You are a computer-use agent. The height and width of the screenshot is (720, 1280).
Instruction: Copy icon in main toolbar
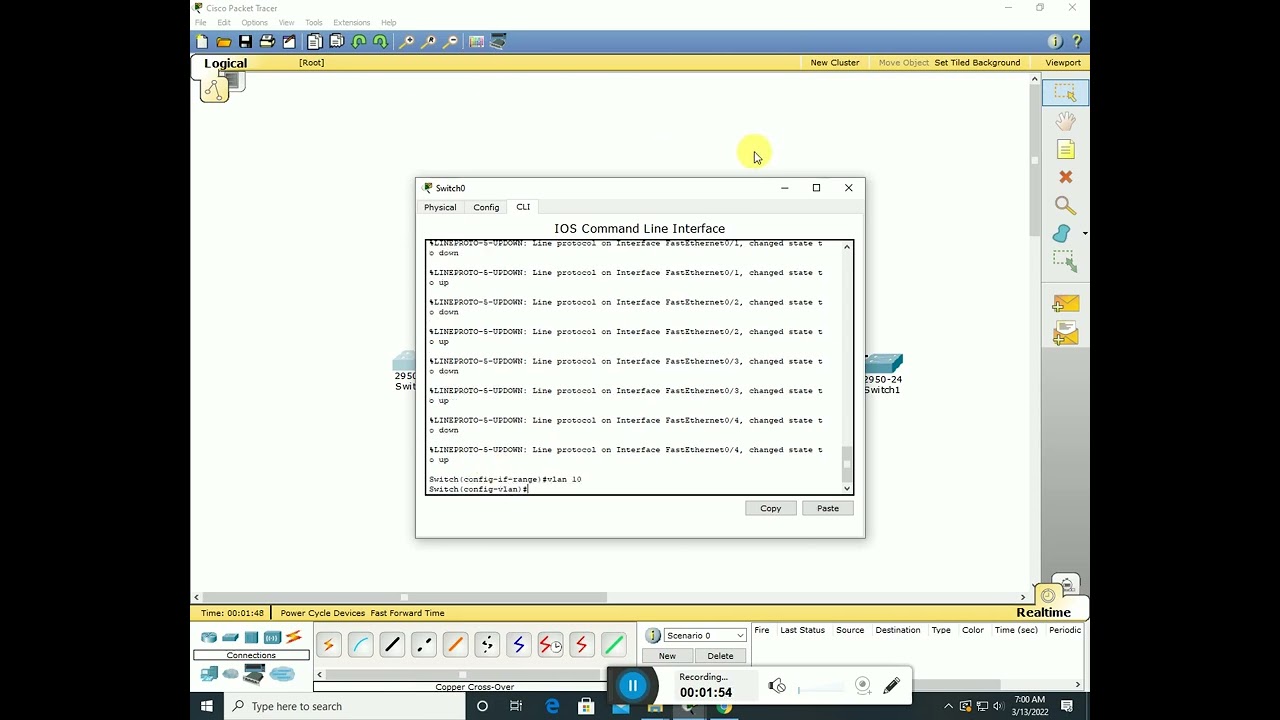pyautogui.click(x=315, y=42)
